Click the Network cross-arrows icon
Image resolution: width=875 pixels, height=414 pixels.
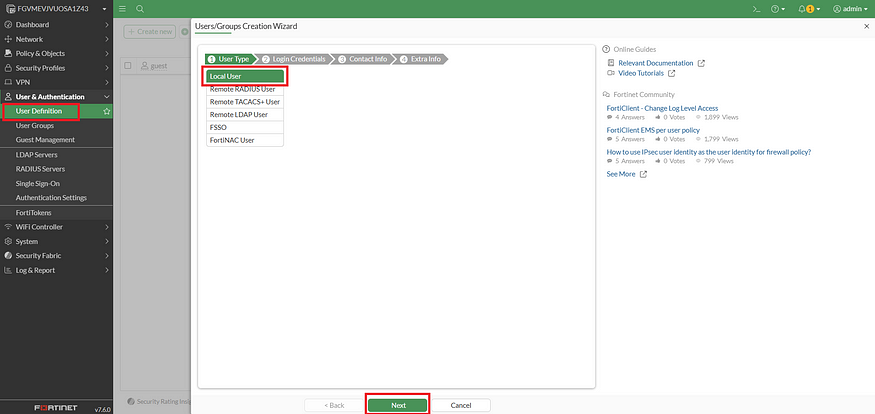[8, 39]
